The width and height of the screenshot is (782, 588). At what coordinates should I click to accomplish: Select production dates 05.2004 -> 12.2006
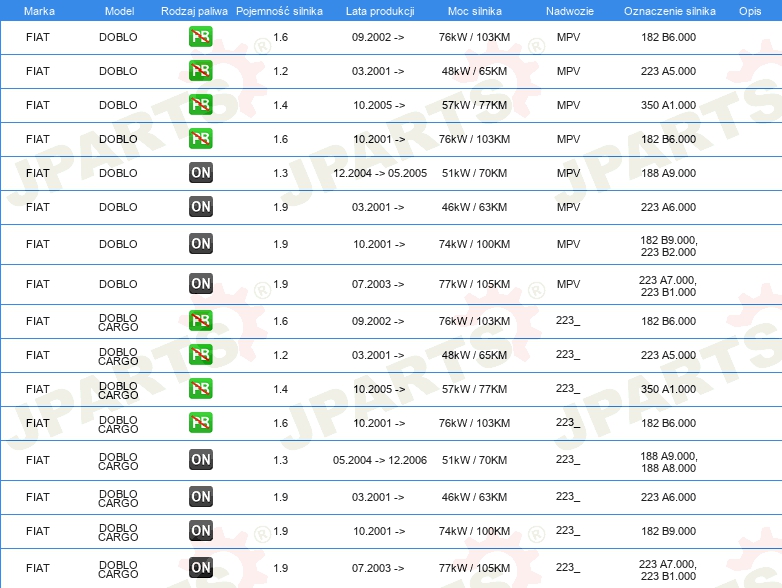(x=380, y=460)
